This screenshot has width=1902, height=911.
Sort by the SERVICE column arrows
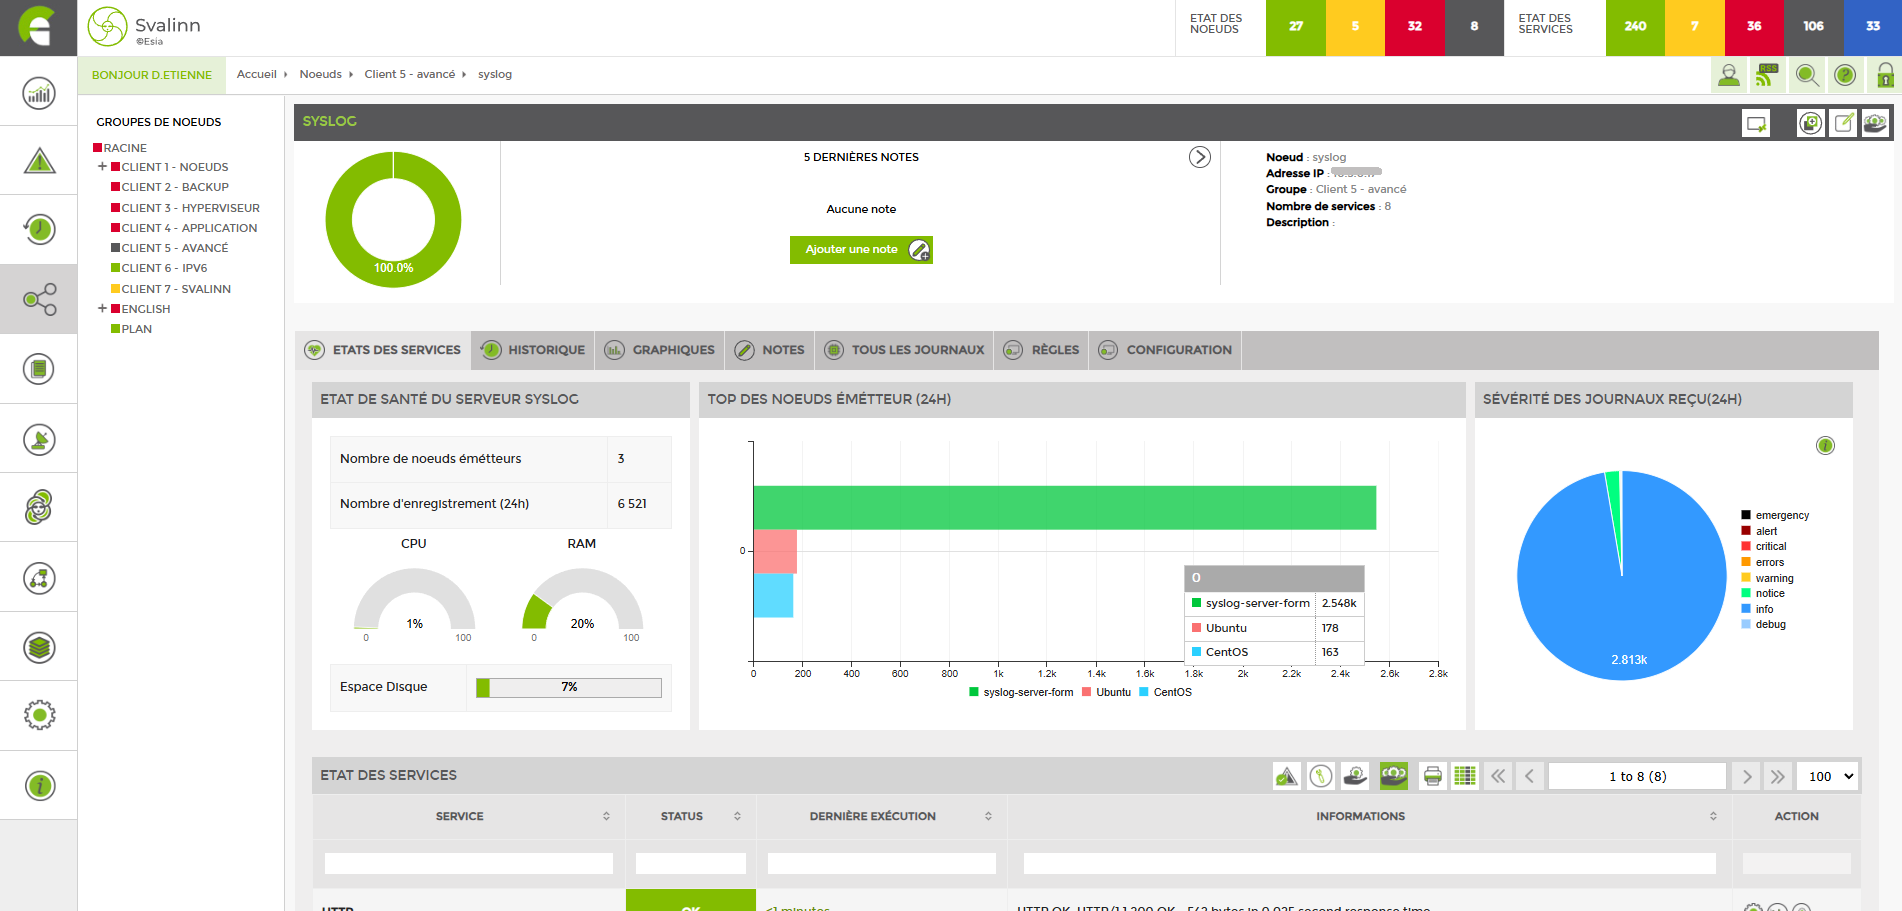606,817
